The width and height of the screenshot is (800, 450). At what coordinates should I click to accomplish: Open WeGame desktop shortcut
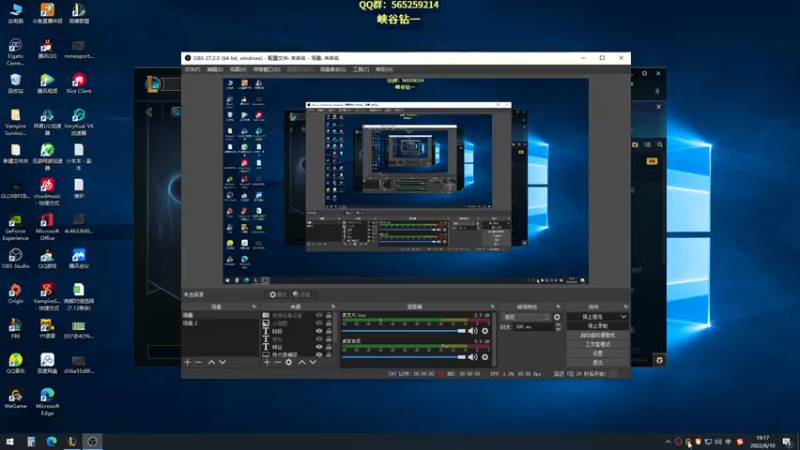tap(15, 398)
